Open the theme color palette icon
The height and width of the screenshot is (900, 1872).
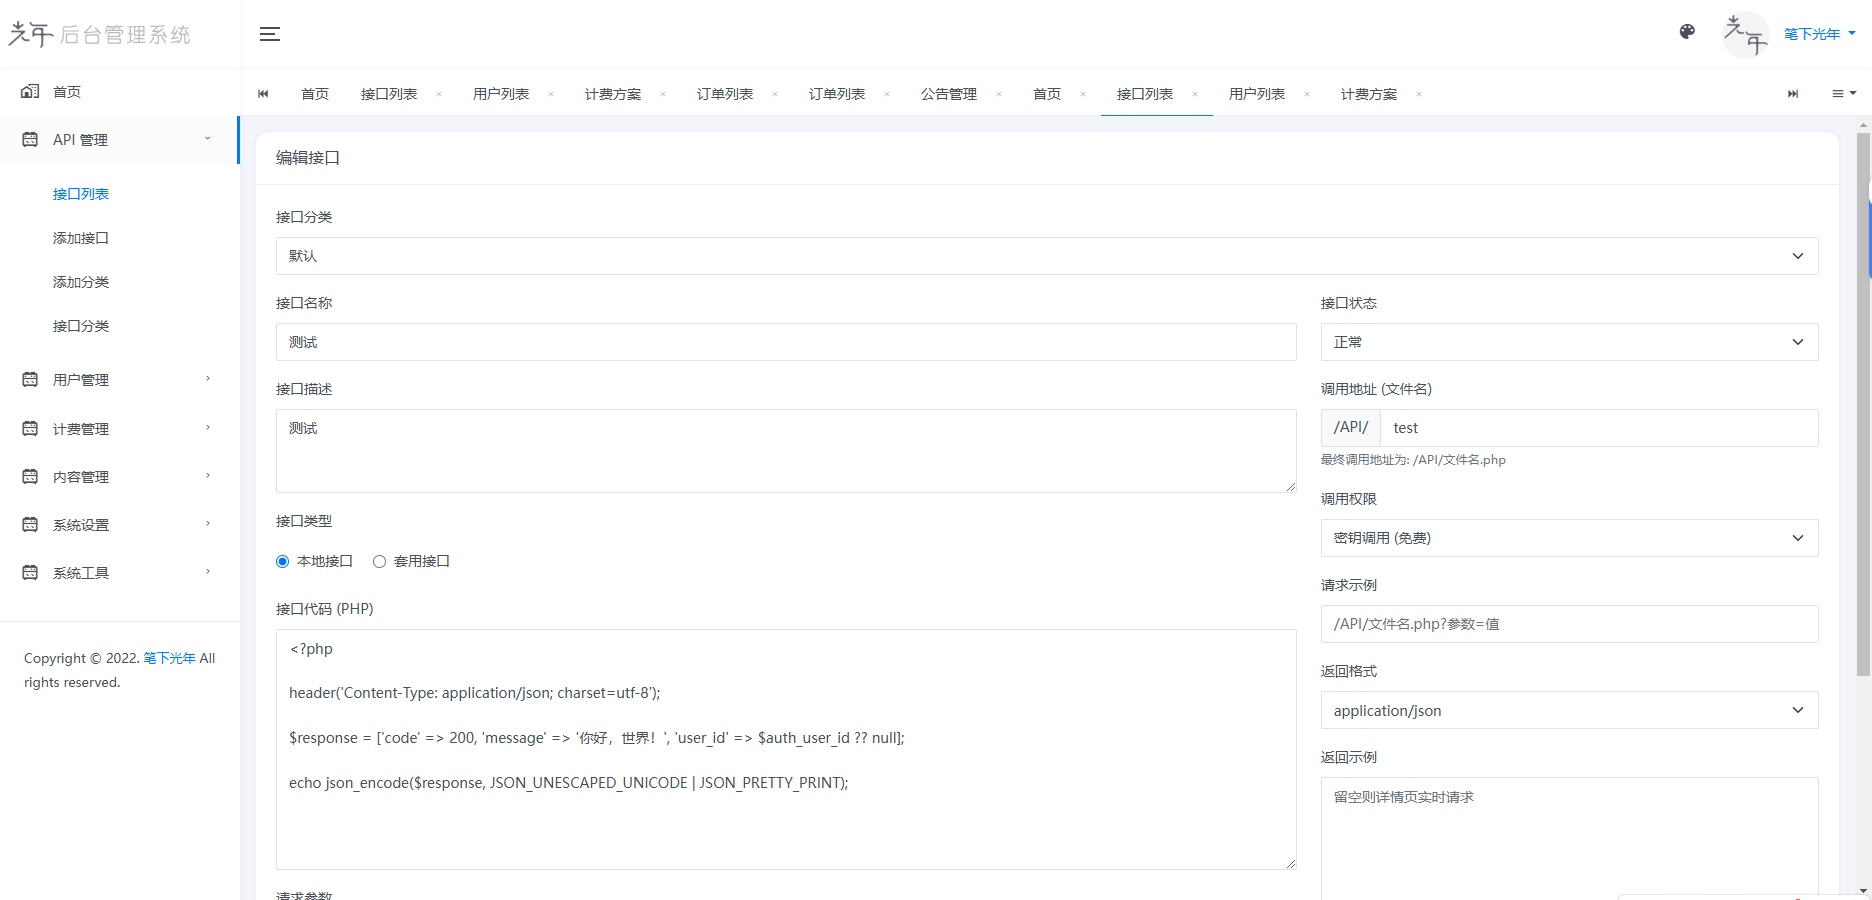pyautogui.click(x=1687, y=32)
